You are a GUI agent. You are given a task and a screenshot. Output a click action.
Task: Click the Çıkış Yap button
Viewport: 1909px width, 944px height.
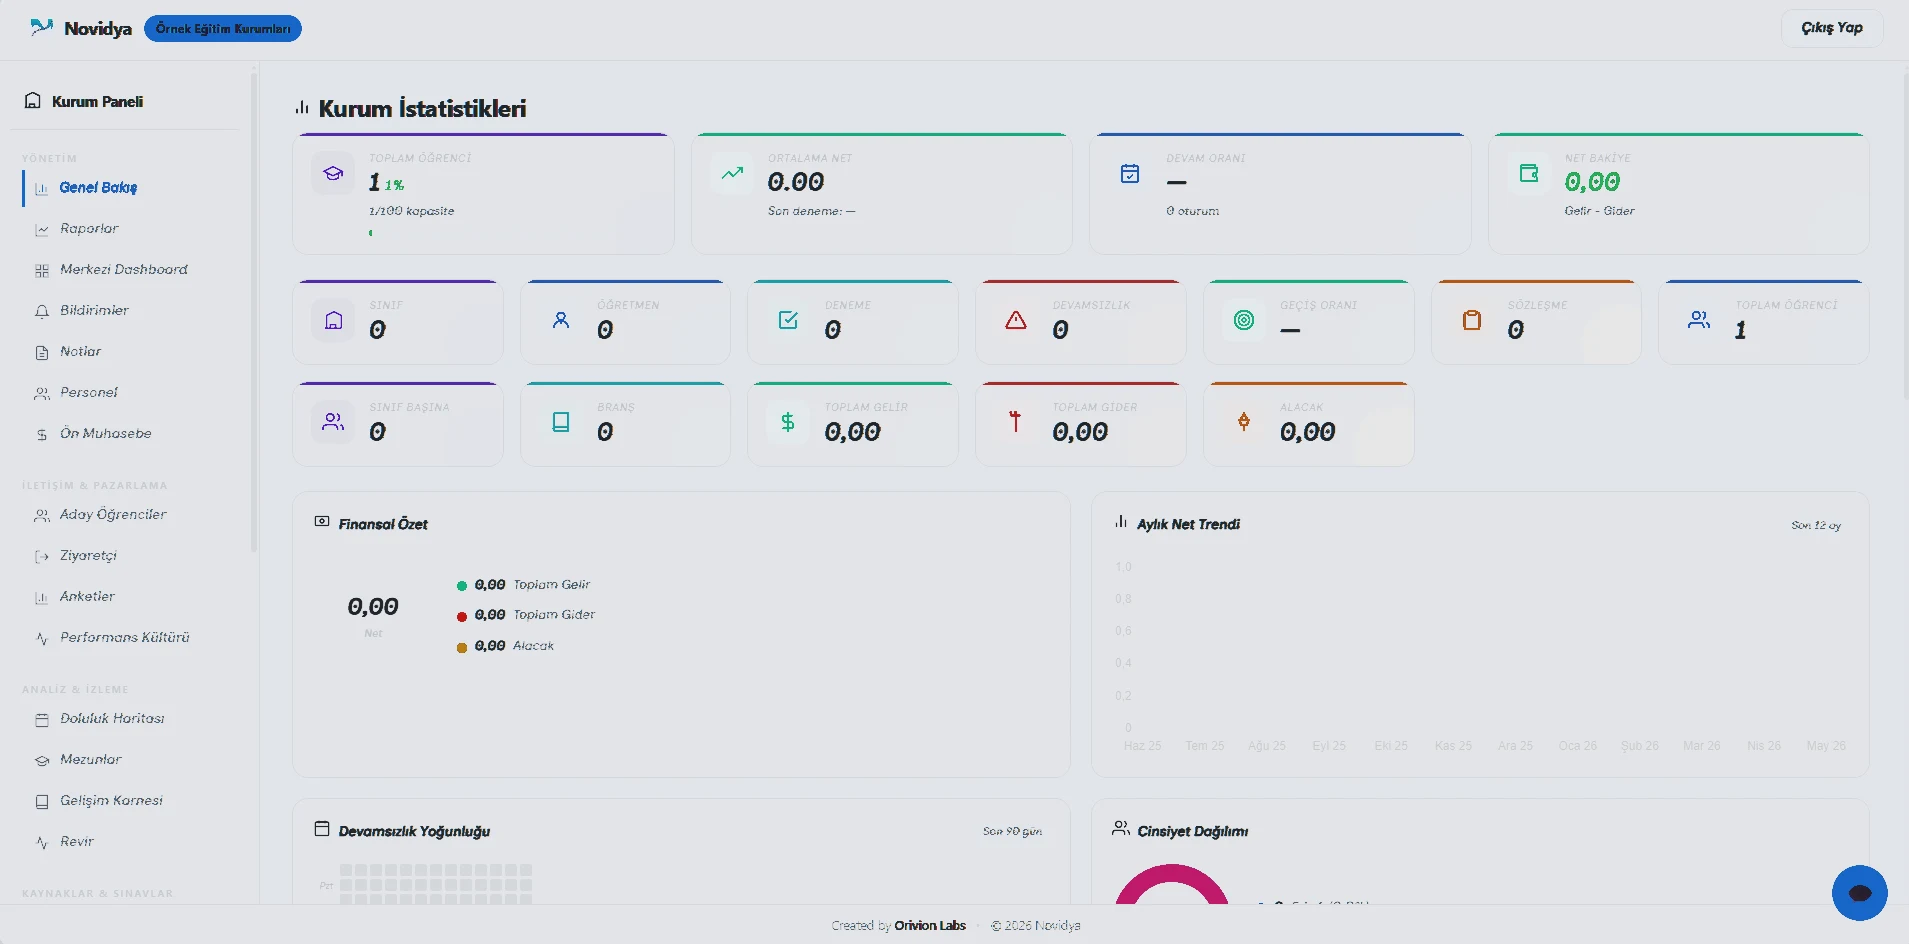click(x=1832, y=28)
